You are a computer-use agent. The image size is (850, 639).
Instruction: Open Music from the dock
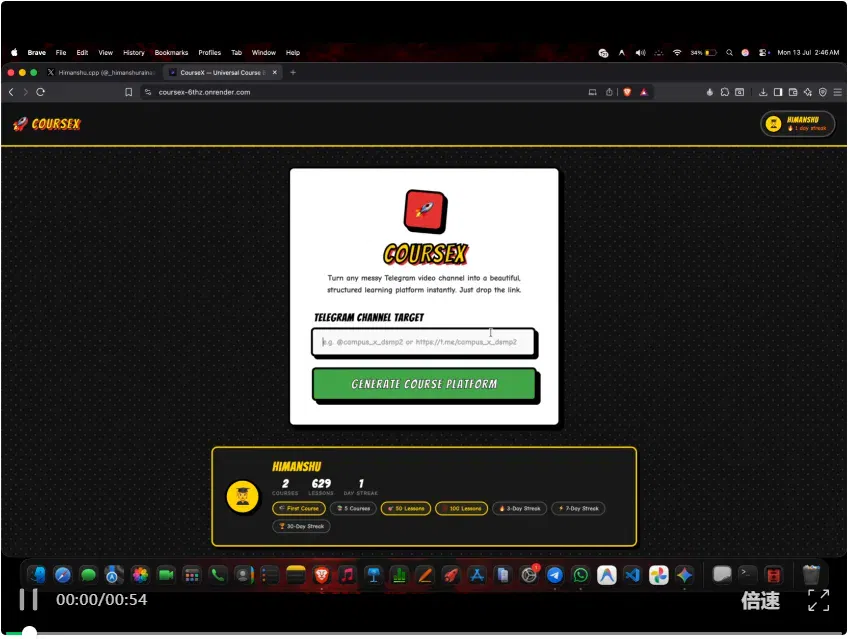click(x=347, y=576)
